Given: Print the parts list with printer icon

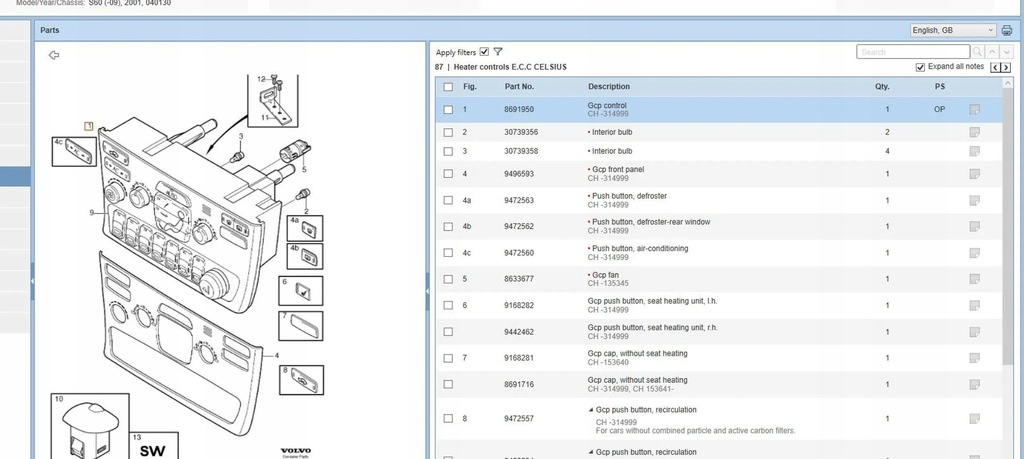Looking at the screenshot, I should 1006,30.
